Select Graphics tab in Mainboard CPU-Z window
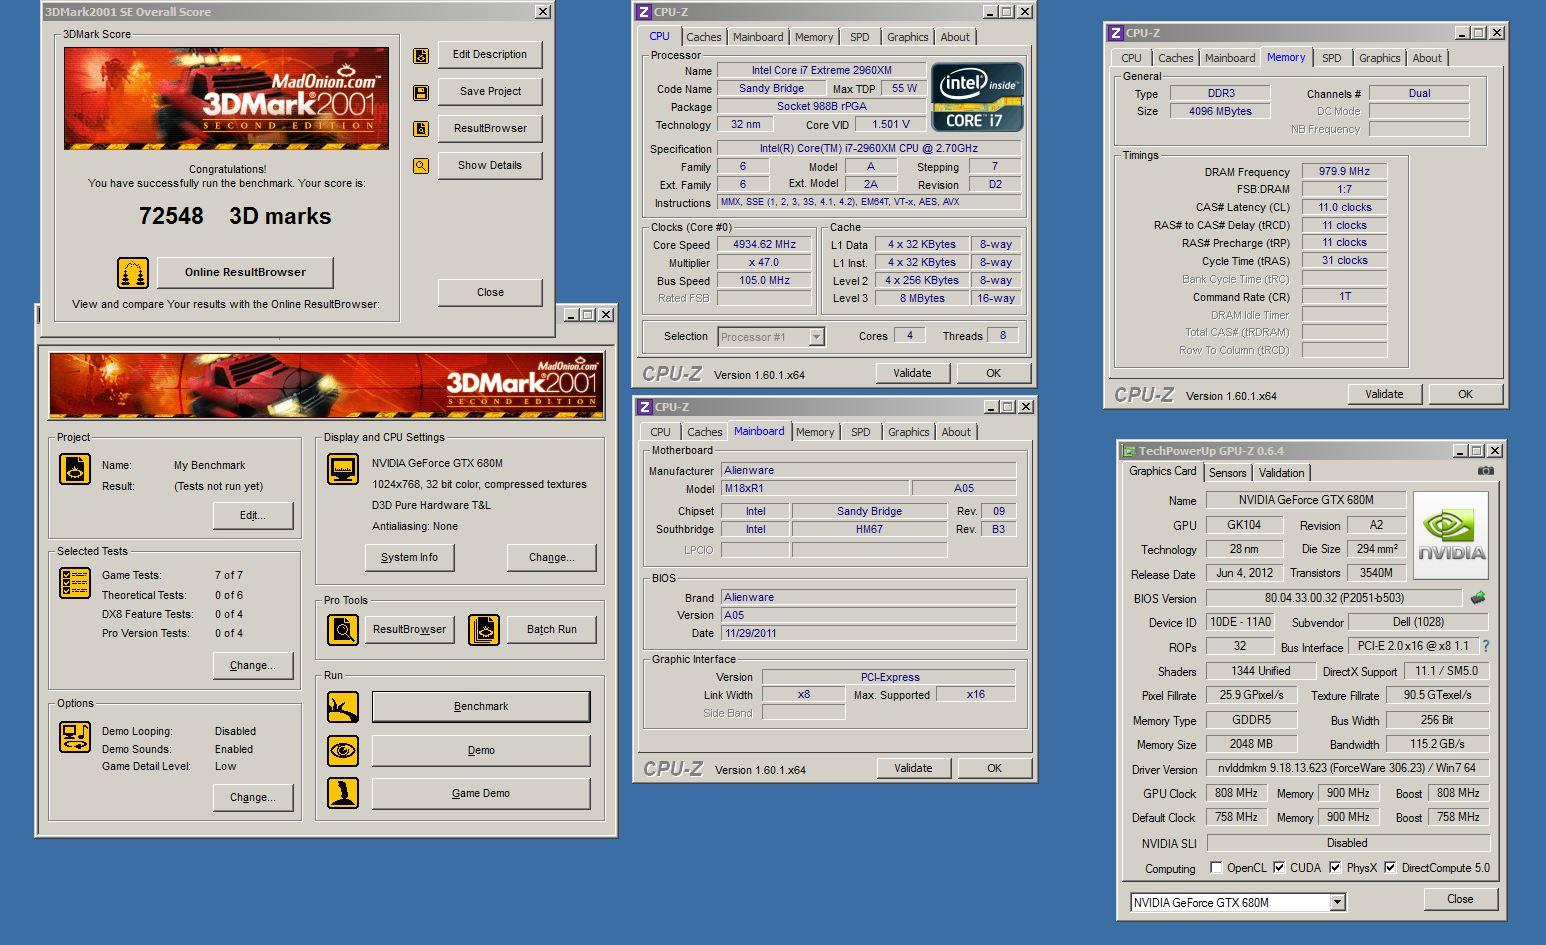The height and width of the screenshot is (945, 1546). pyautogui.click(x=908, y=432)
